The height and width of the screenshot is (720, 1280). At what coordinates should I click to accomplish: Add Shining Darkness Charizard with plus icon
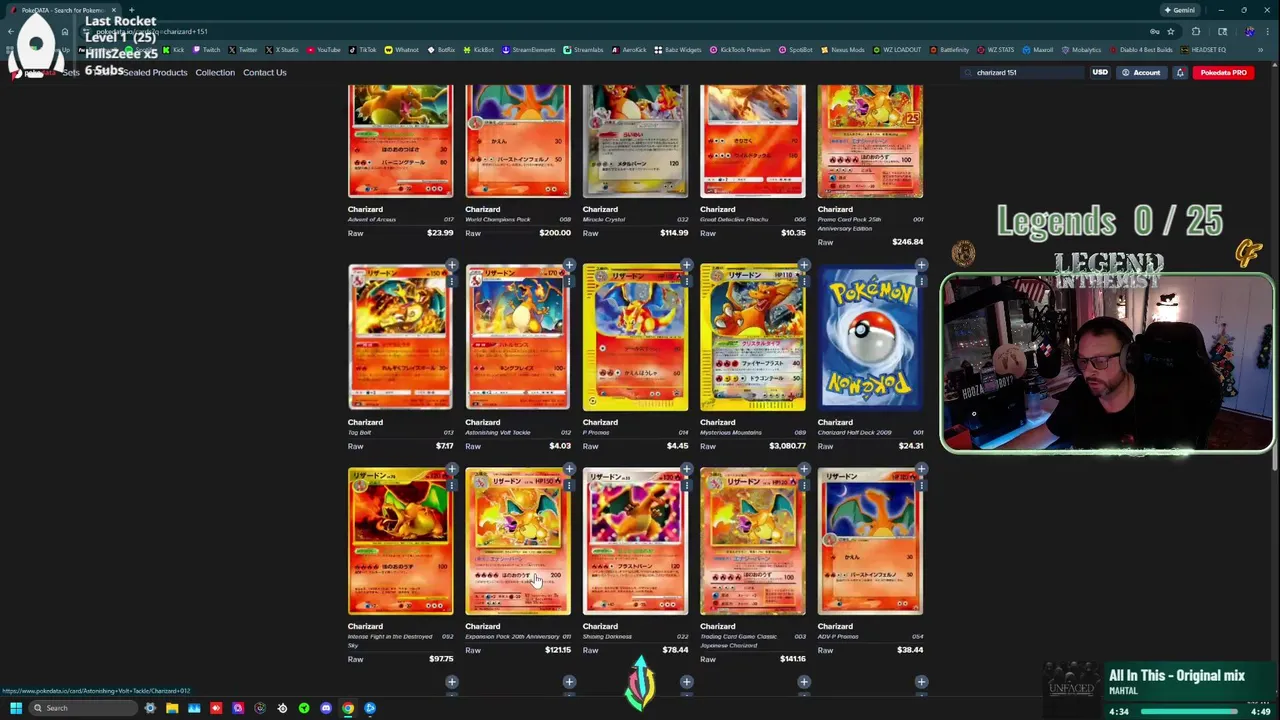(687, 469)
